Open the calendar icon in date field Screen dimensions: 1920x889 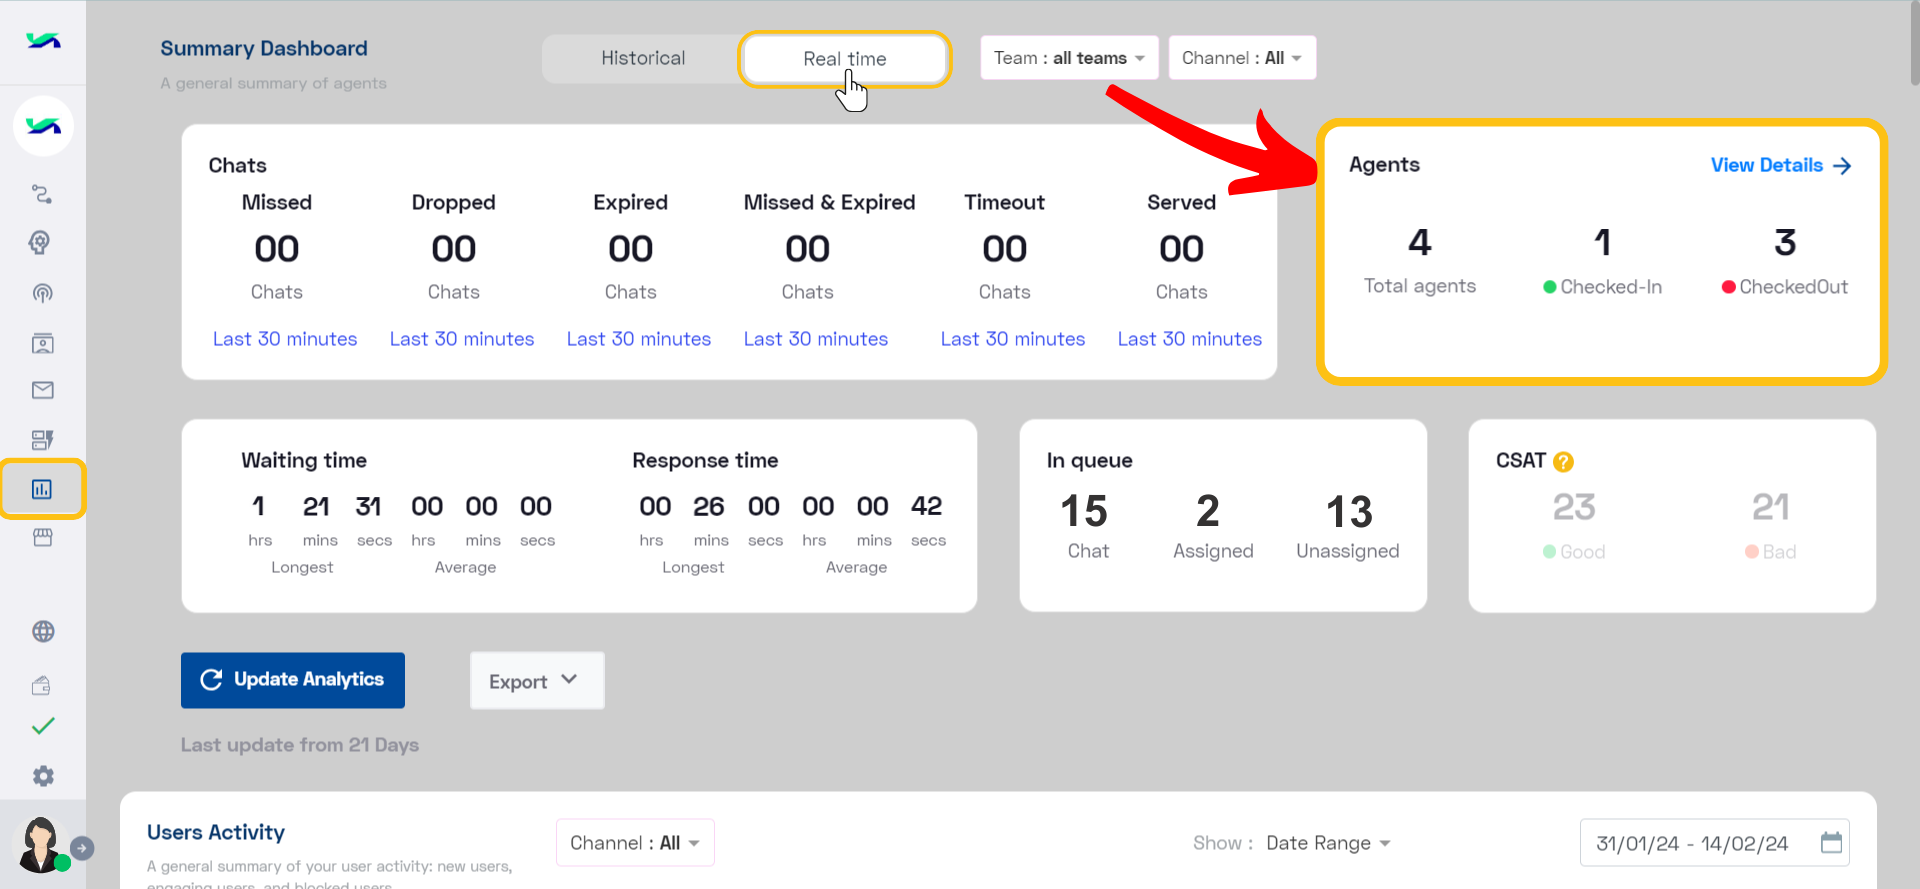tap(1831, 842)
